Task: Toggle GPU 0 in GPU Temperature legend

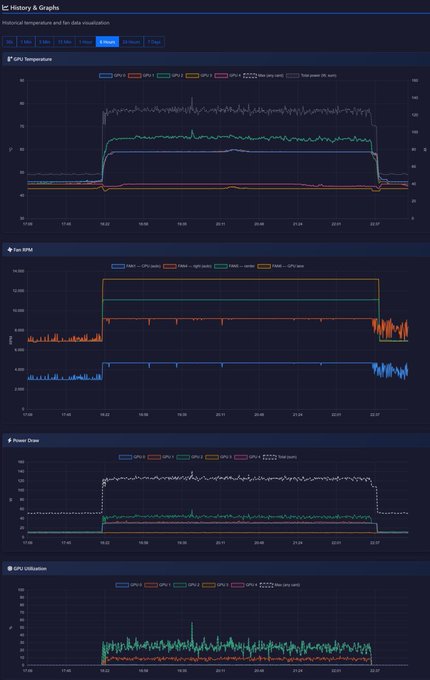Action: pos(112,75)
